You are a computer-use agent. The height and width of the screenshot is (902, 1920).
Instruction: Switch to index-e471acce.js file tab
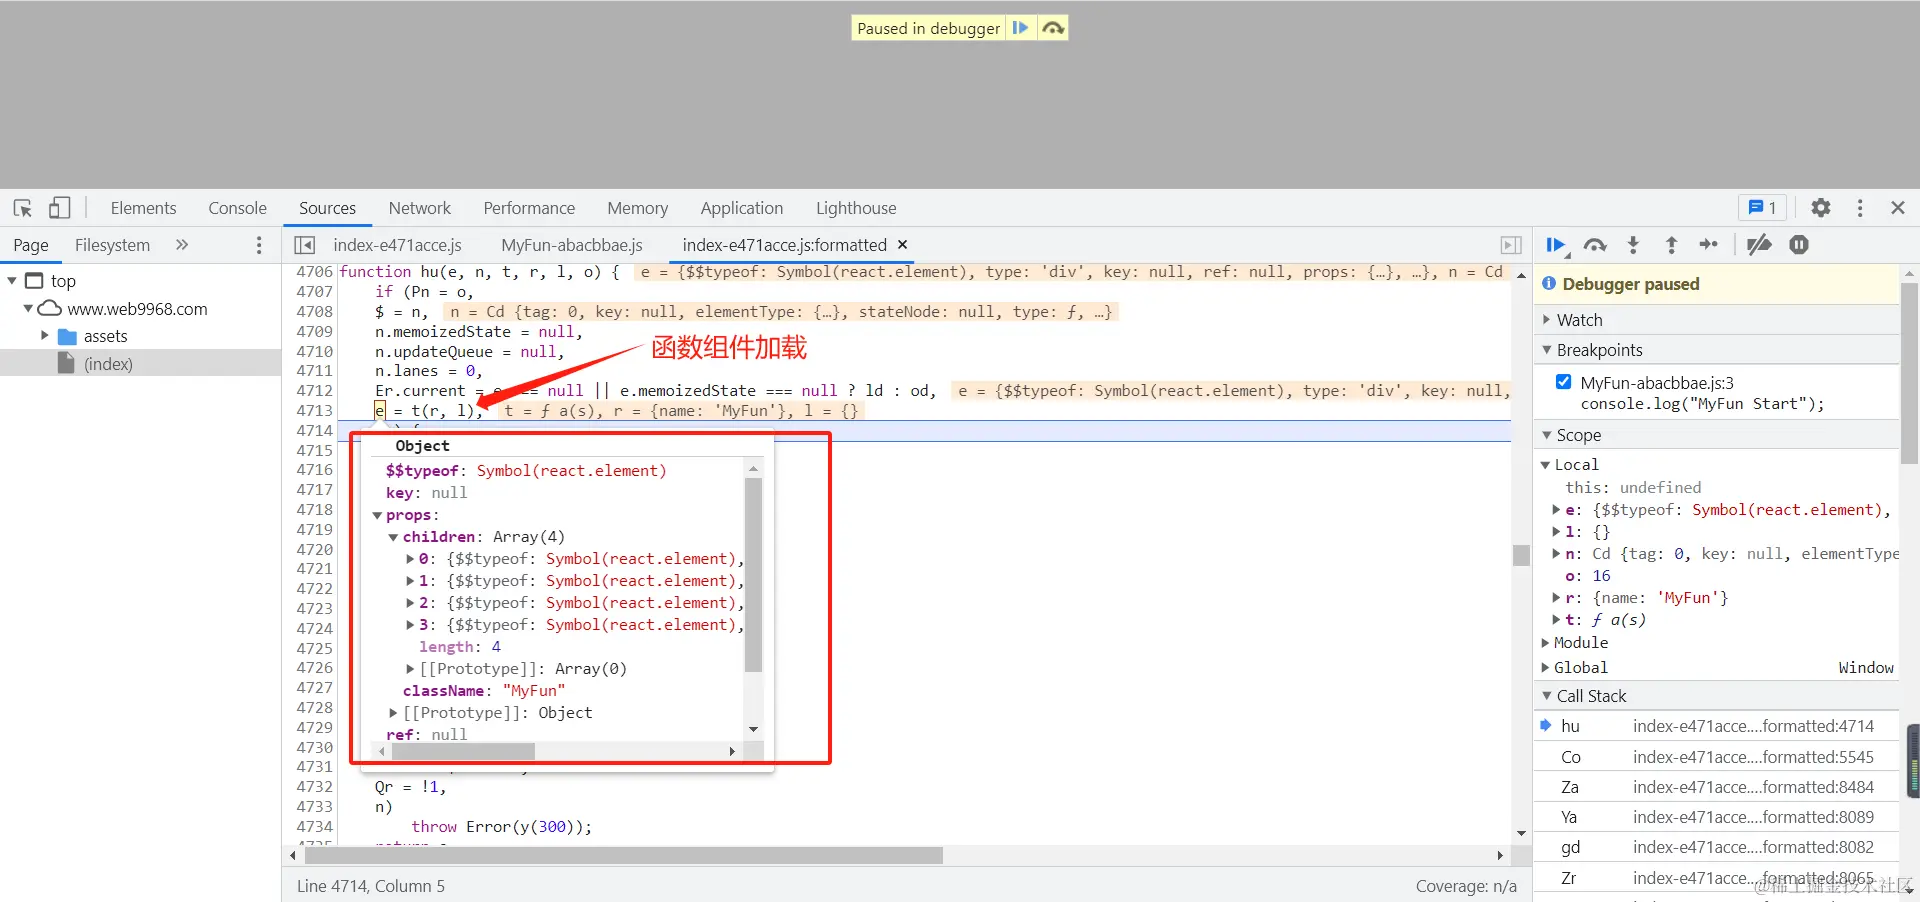[x=397, y=245]
